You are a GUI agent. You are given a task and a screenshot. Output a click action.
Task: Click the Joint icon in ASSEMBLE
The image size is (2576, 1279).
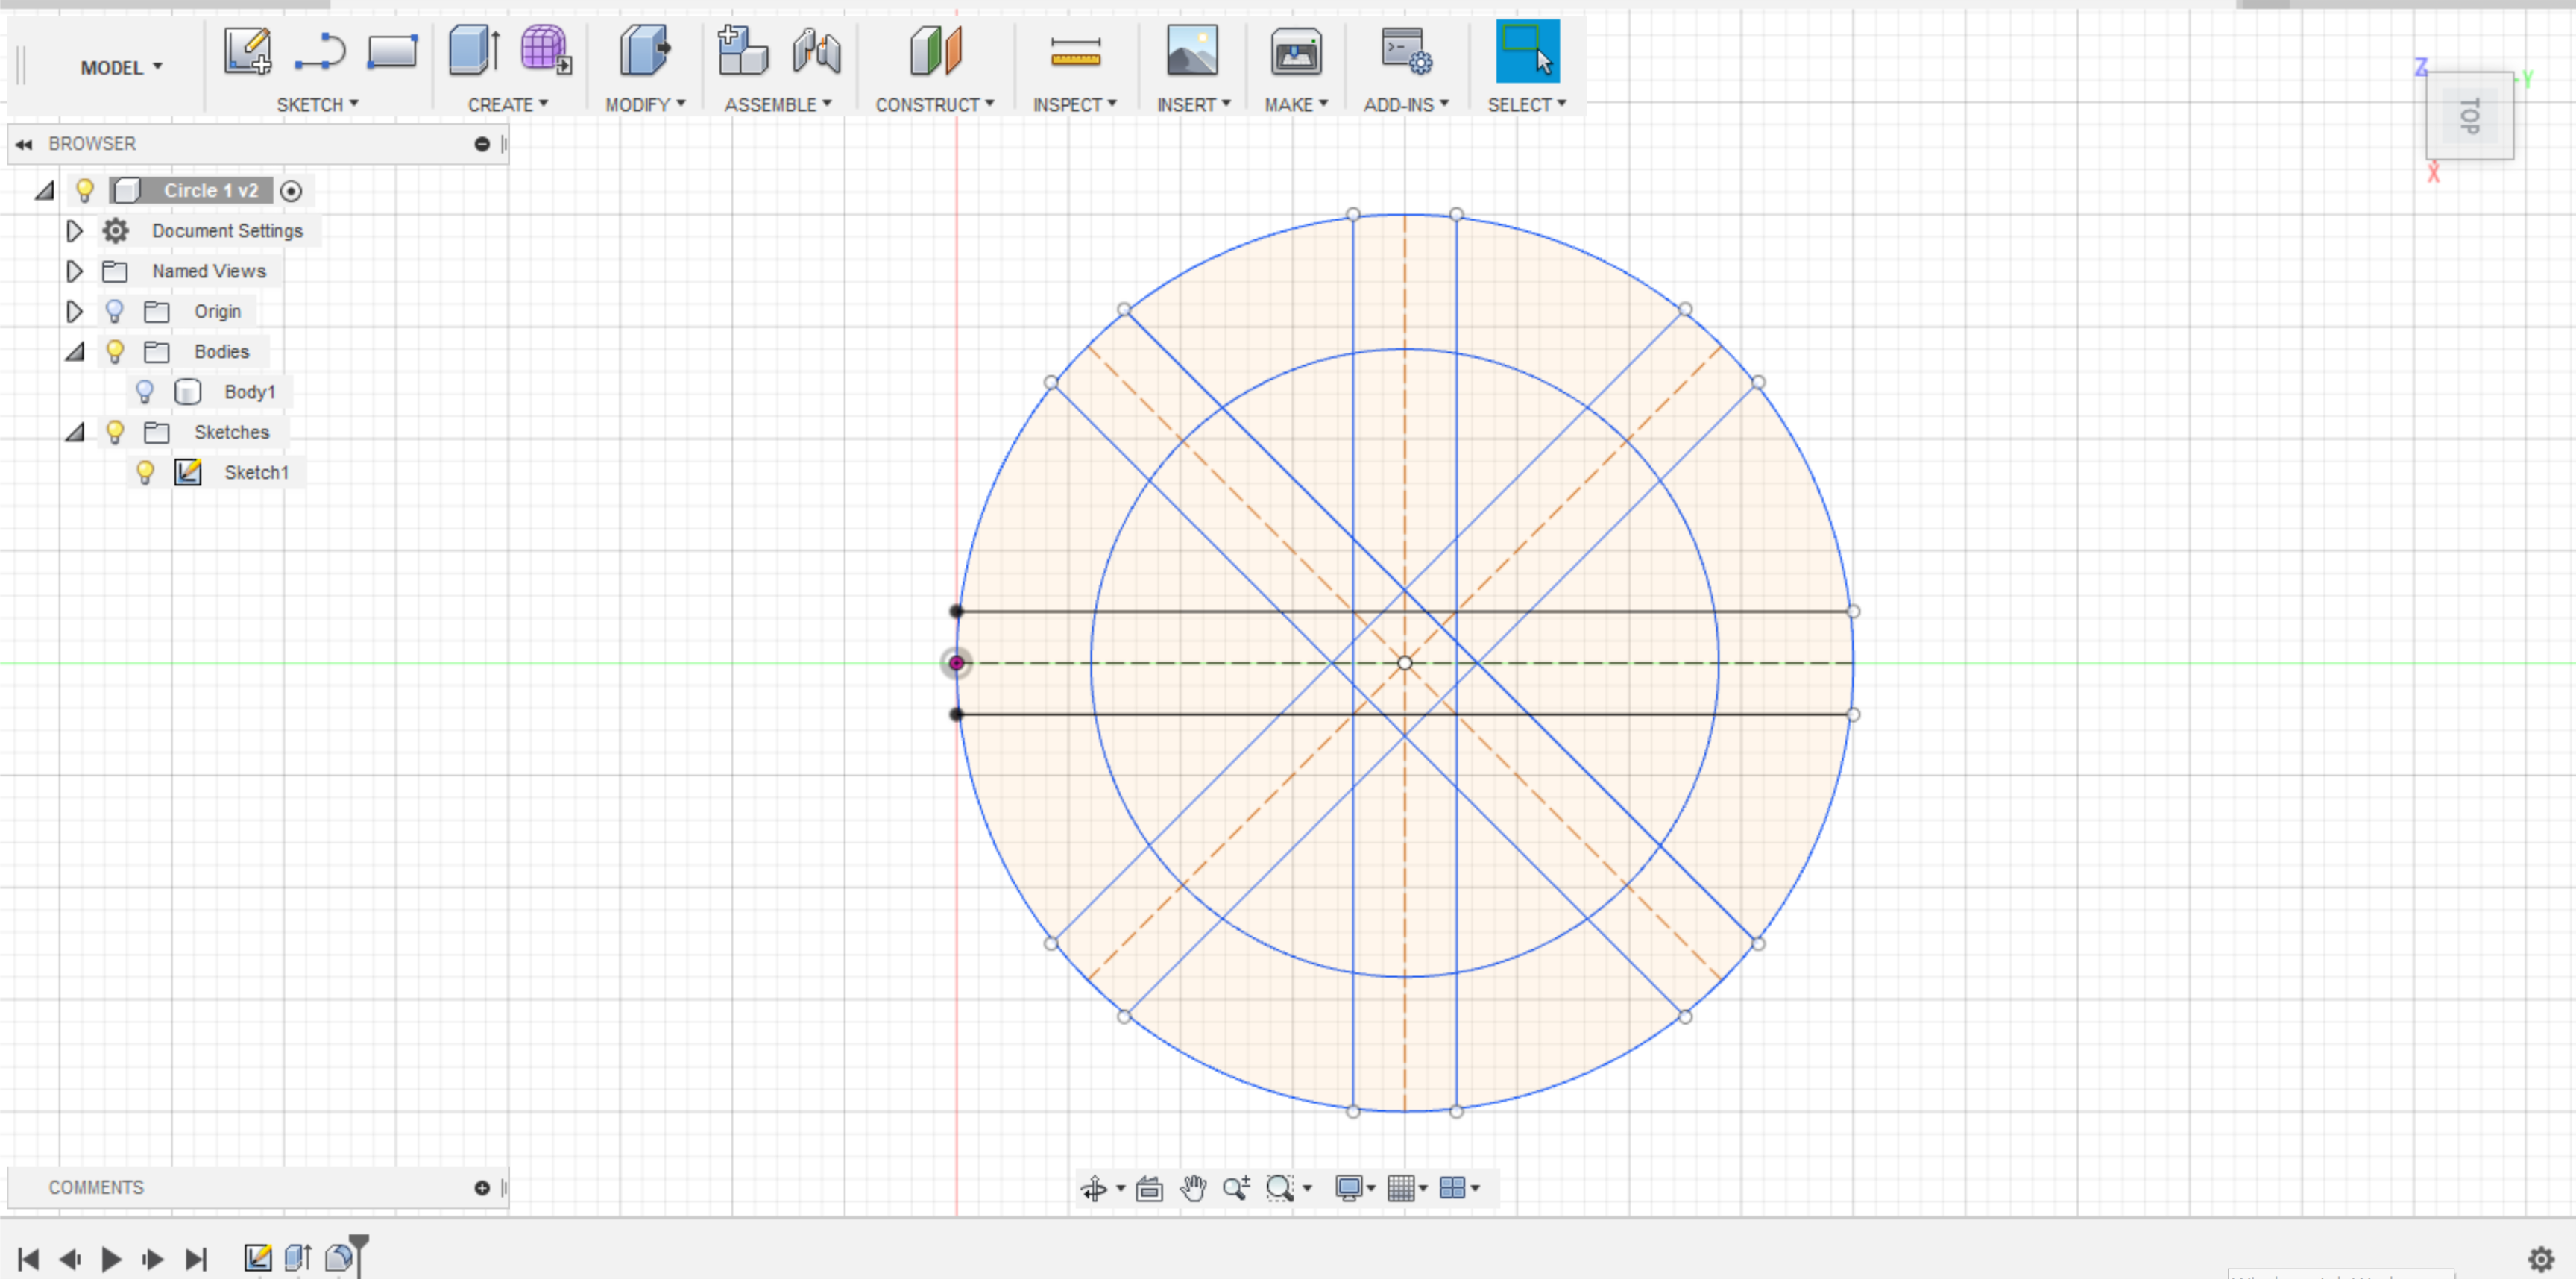coord(816,51)
